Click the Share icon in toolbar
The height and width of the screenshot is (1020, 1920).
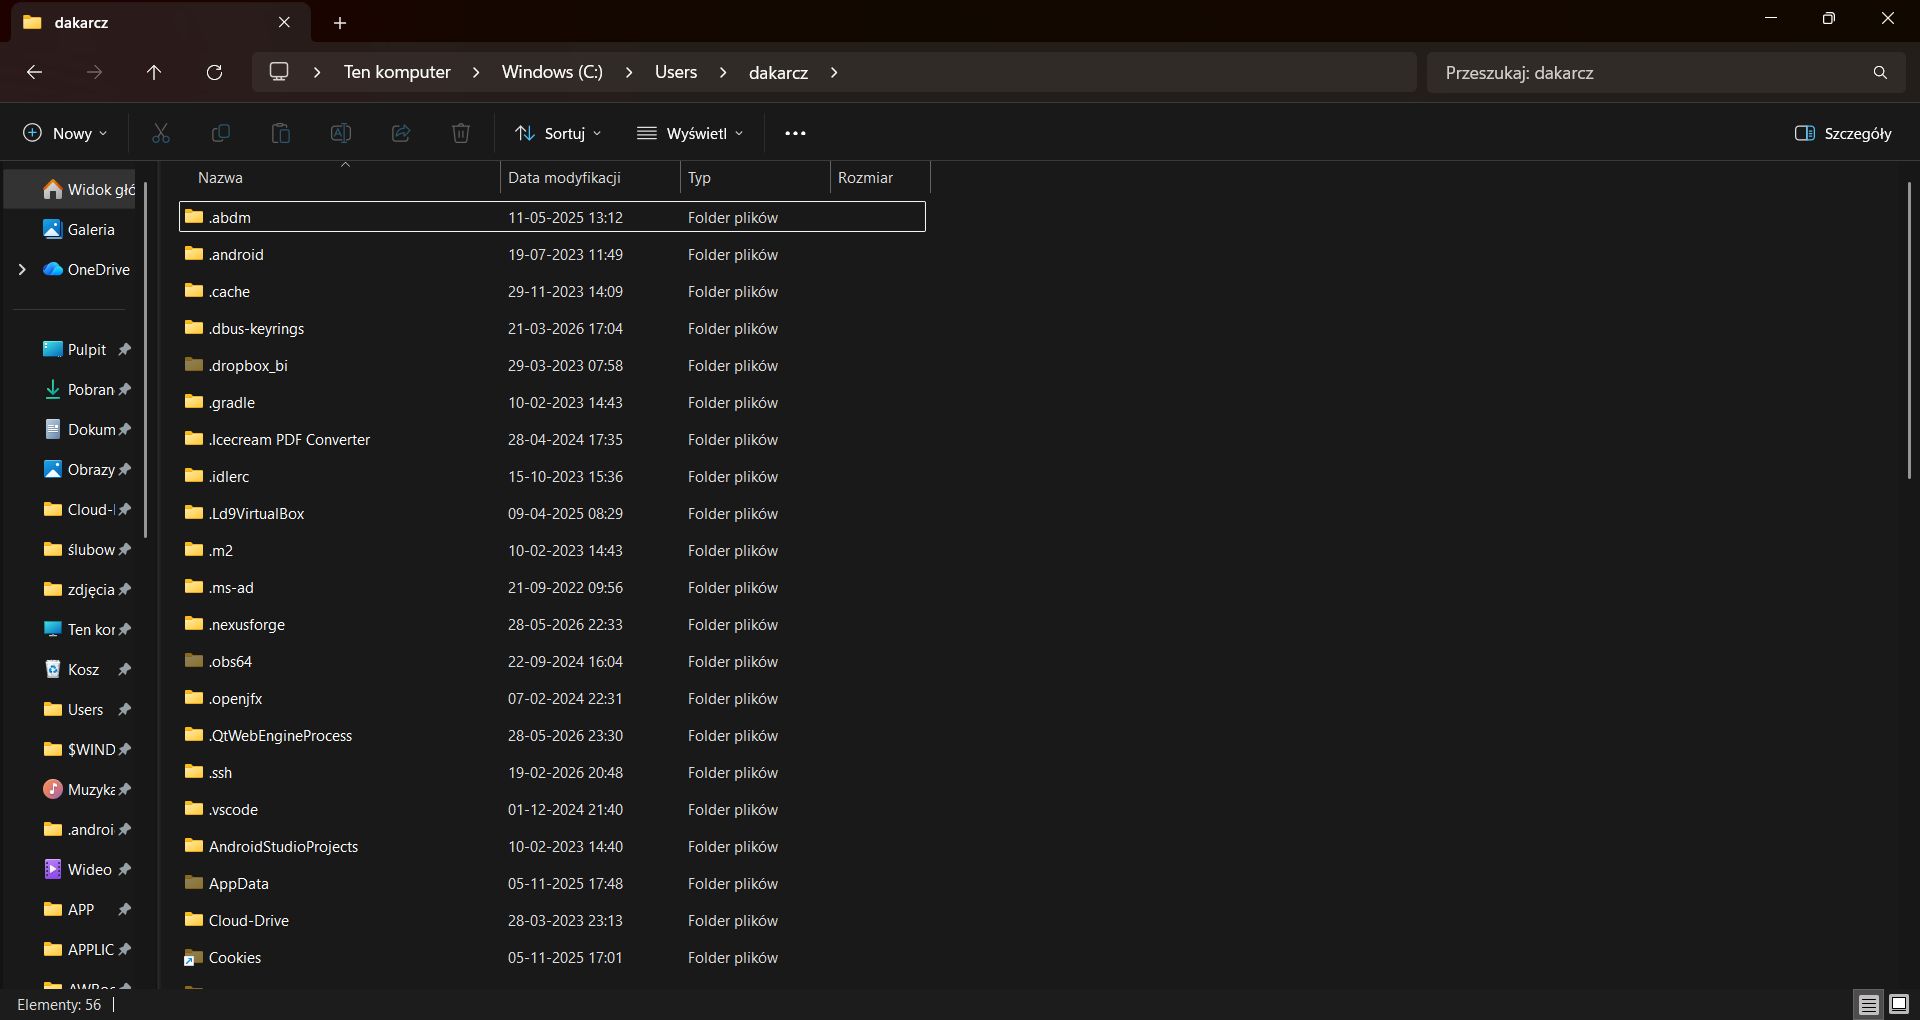coord(401,133)
